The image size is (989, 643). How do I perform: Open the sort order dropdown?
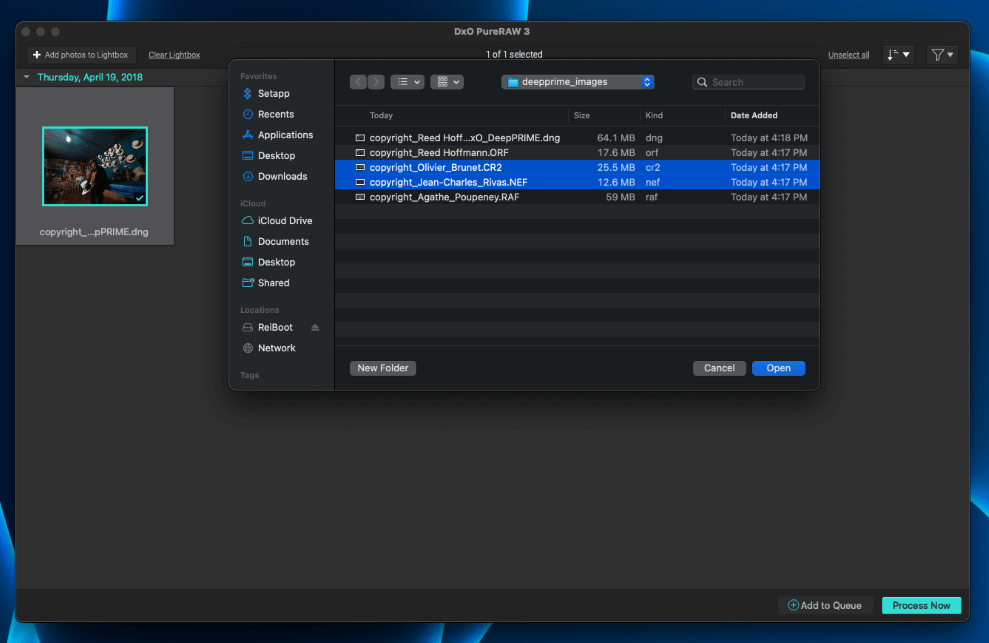click(x=898, y=55)
